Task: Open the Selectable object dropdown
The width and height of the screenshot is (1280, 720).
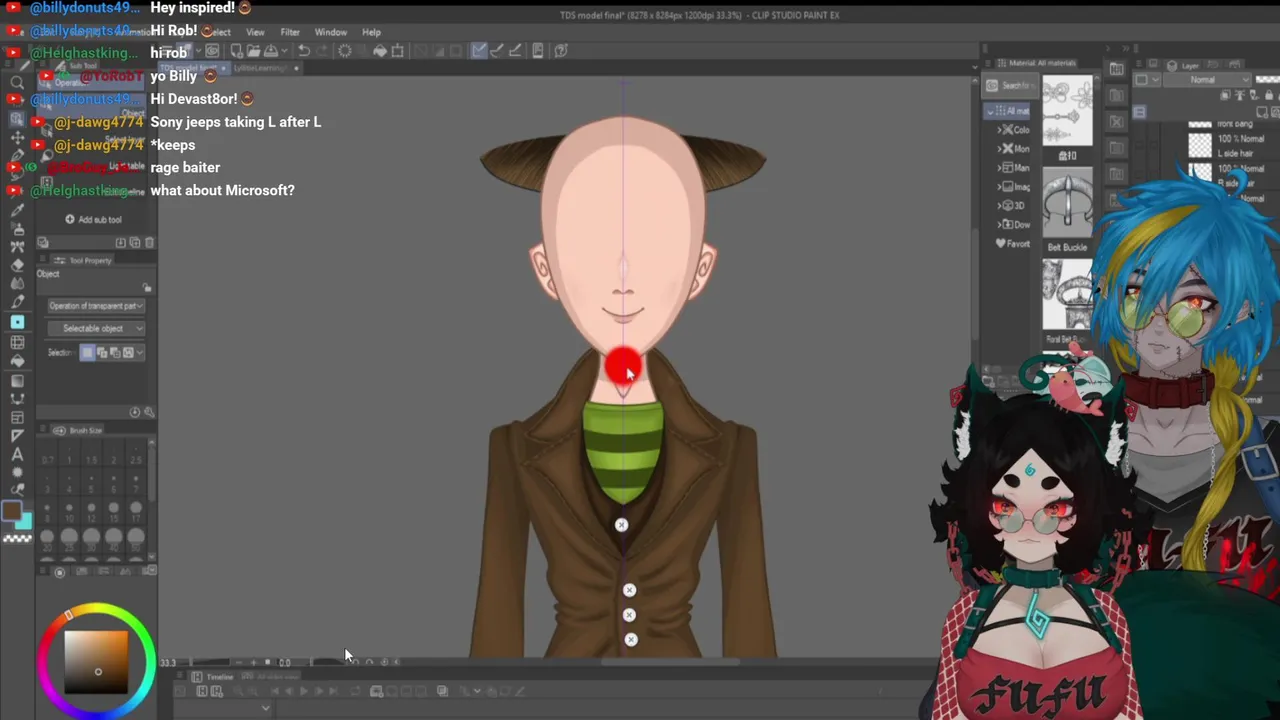Action: (96, 328)
